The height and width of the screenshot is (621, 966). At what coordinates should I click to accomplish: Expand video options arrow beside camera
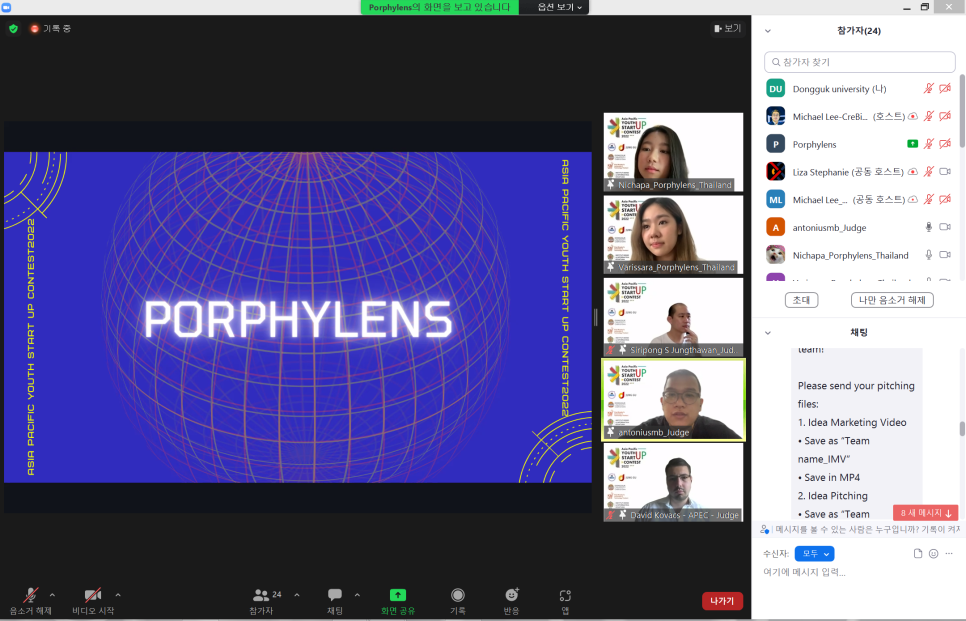tap(118, 595)
